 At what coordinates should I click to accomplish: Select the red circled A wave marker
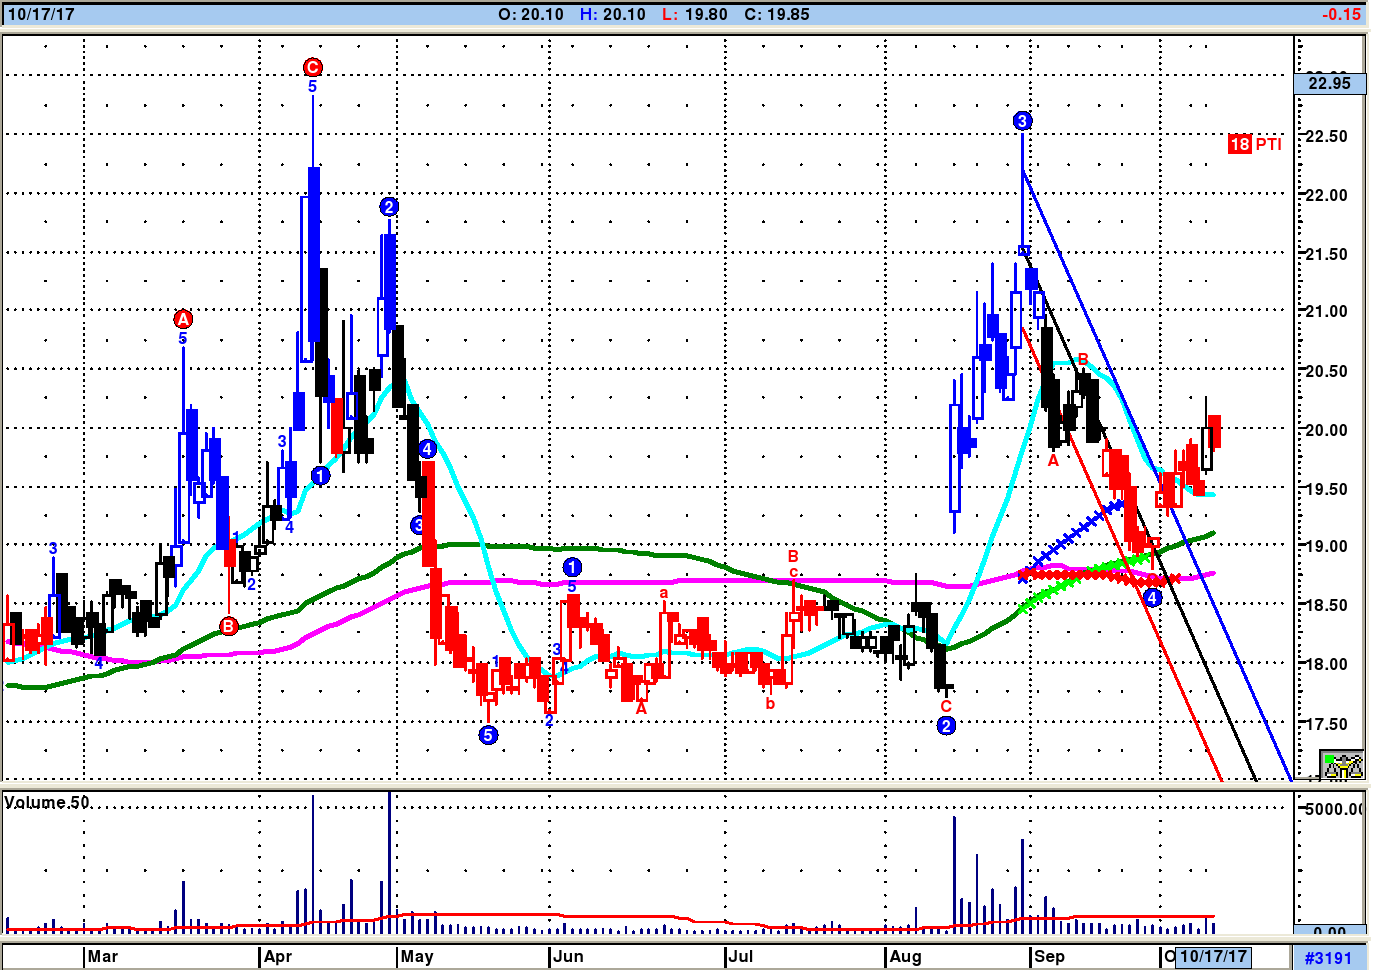point(183,319)
